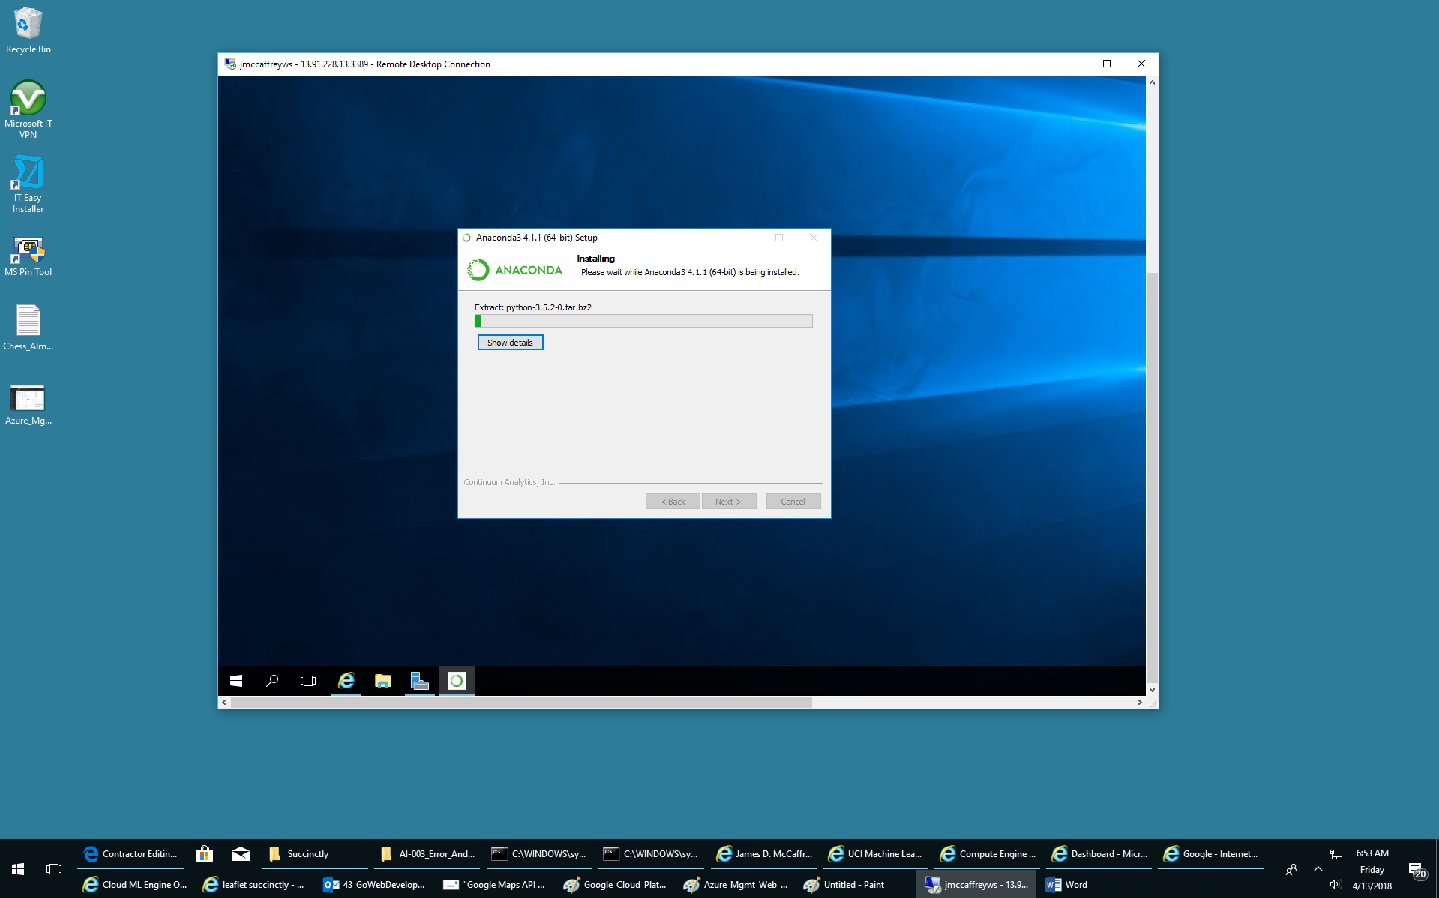Screen dimensions: 1439x898
Task: Click the Show details button in Anaconda setup
Action: [510, 343]
